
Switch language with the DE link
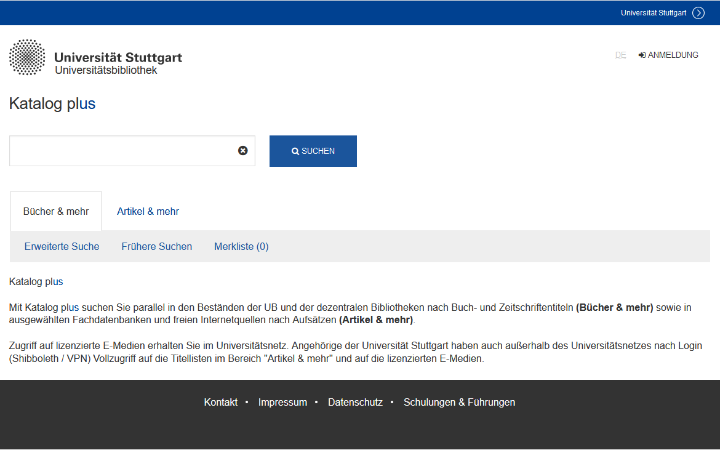tap(620, 55)
